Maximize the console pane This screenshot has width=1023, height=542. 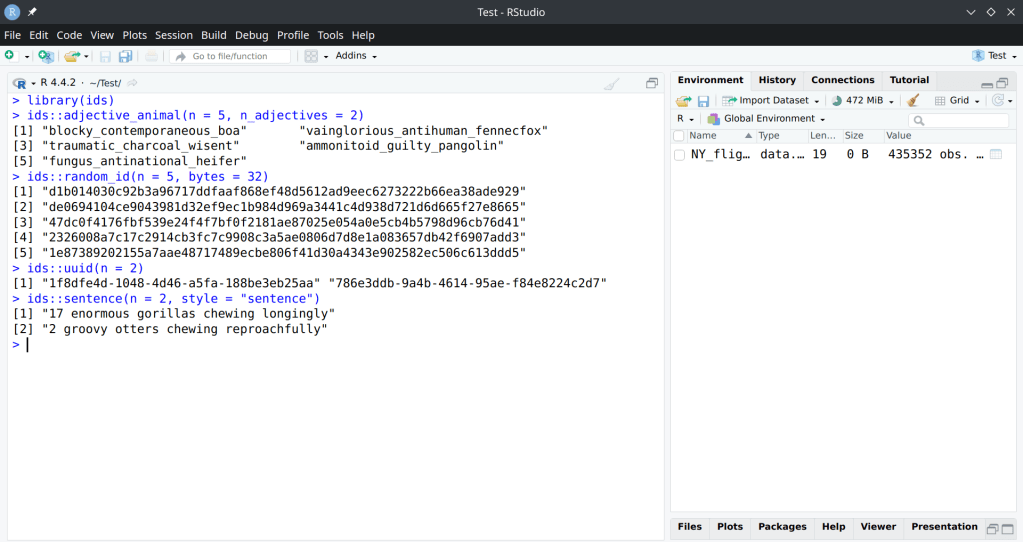[652, 84]
